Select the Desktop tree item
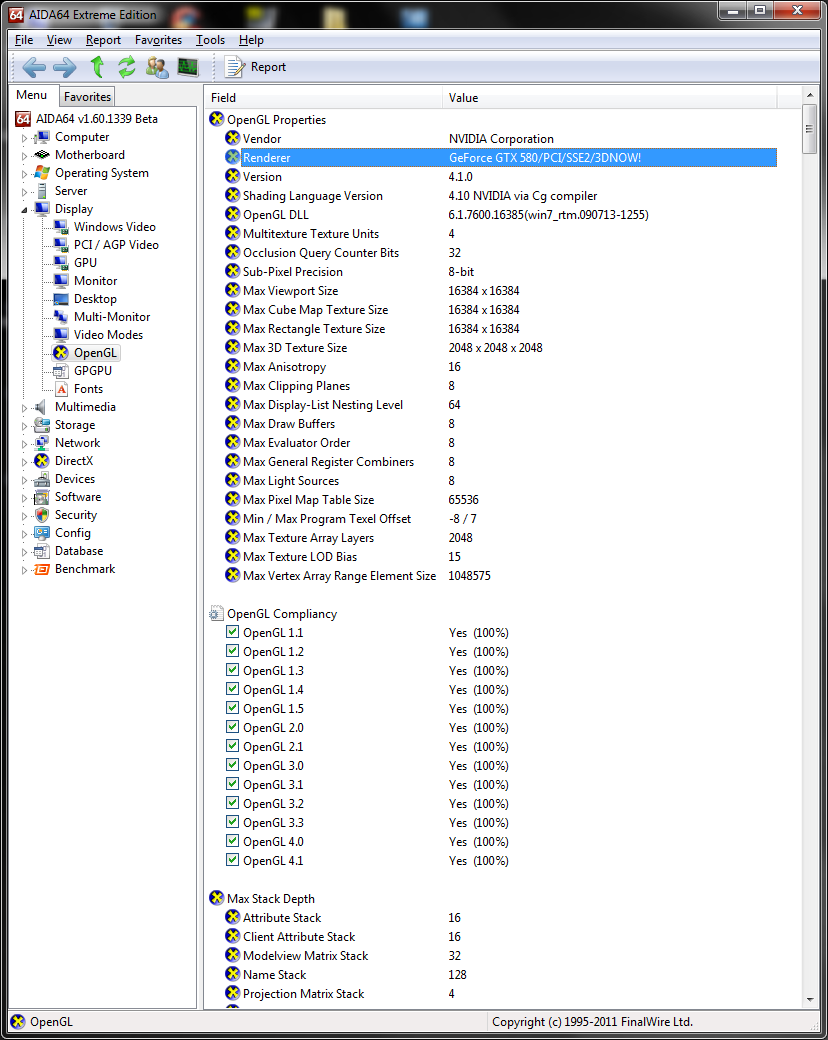828x1040 pixels. point(95,298)
